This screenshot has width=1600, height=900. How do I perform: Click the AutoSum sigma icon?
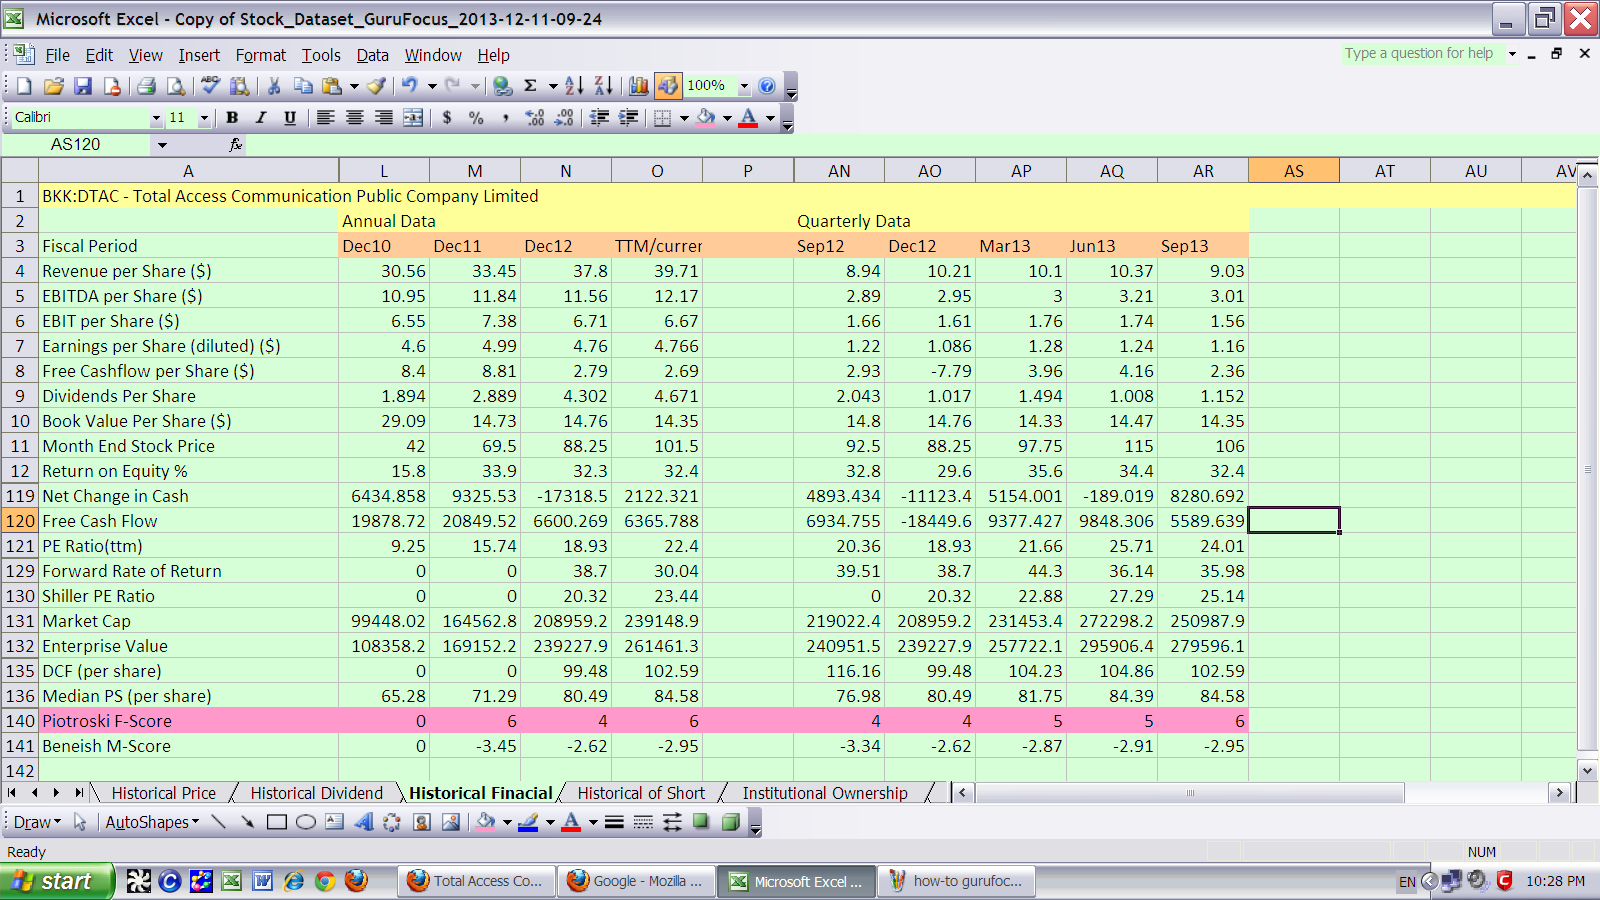(x=531, y=86)
